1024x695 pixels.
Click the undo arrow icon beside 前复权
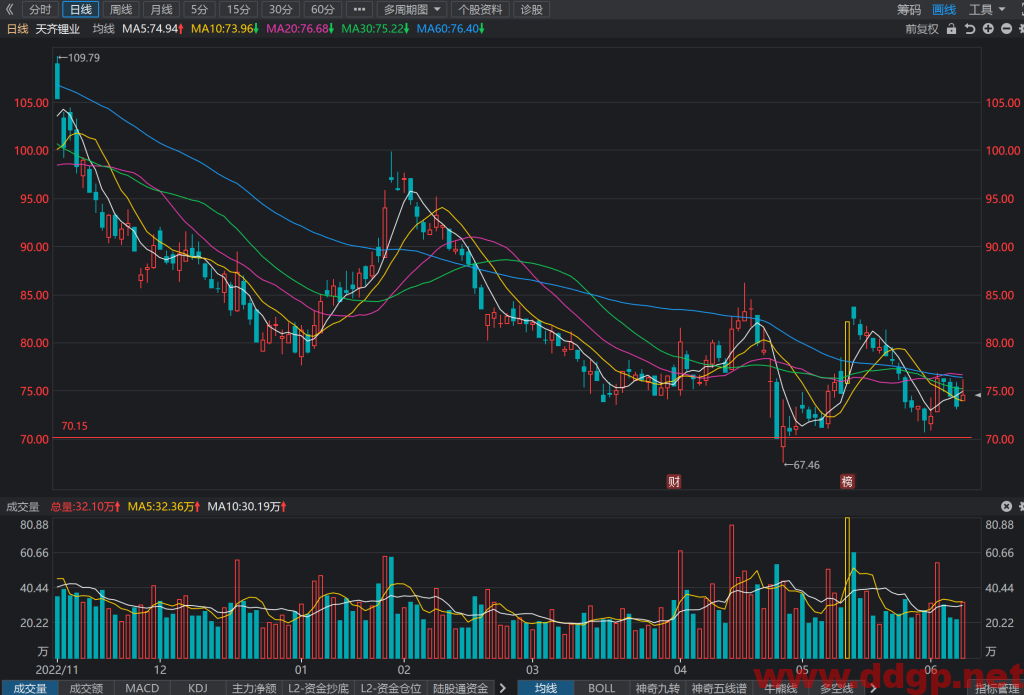[970, 29]
